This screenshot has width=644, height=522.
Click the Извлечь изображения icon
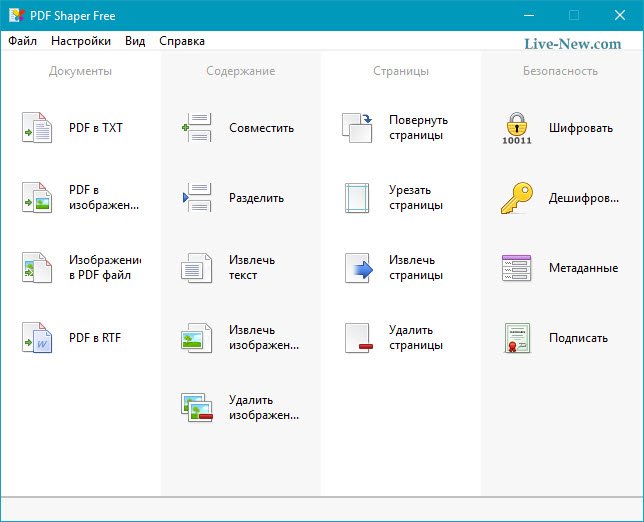197,338
